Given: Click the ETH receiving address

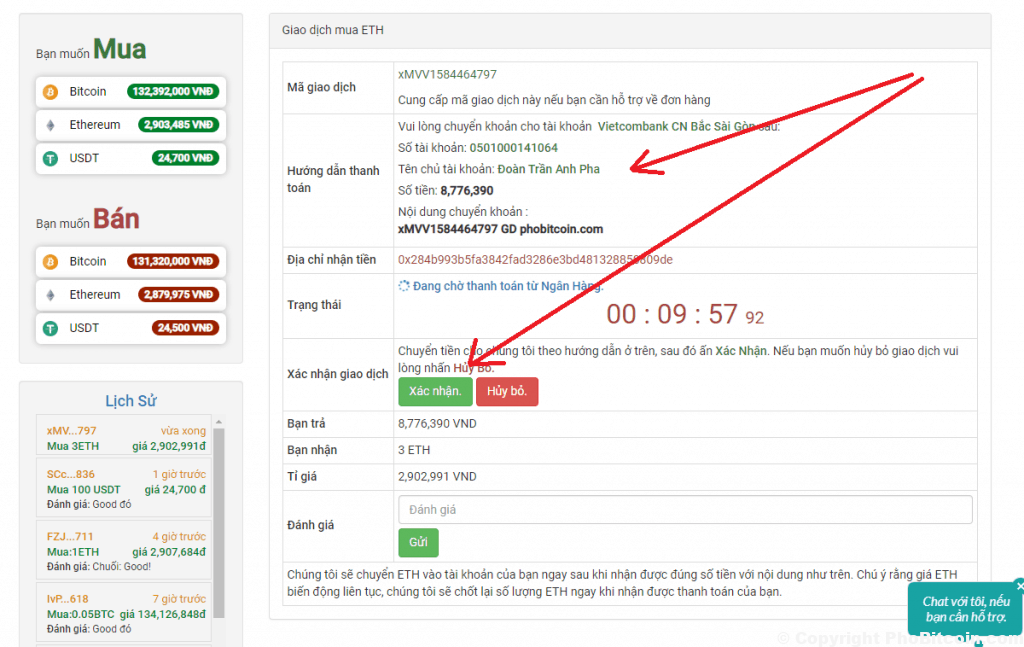Looking at the screenshot, I should [535, 260].
